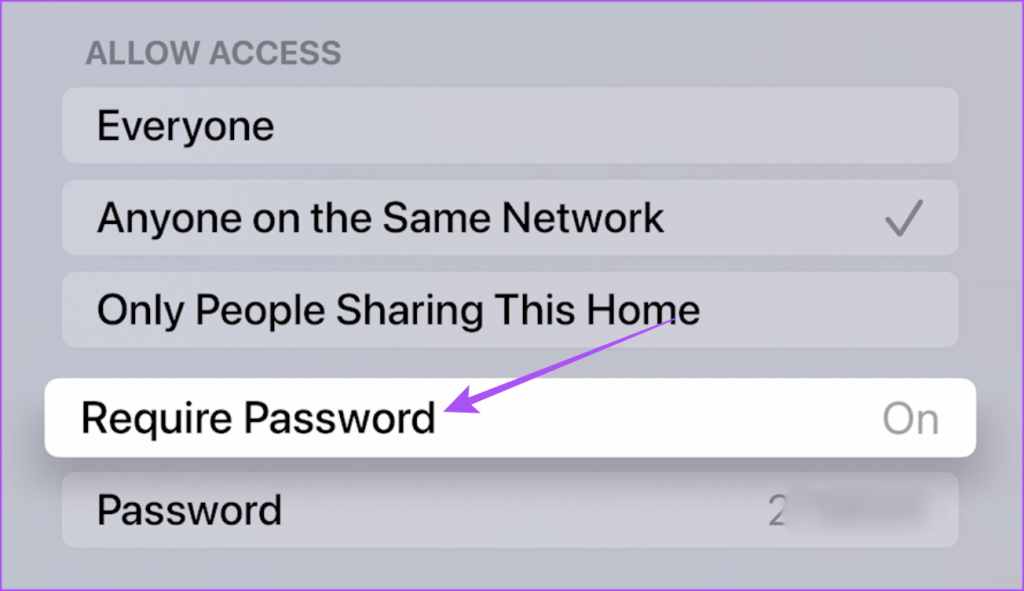The height and width of the screenshot is (591, 1024).
Task: Click the checkmark beside Same Network
Action: (x=904, y=217)
